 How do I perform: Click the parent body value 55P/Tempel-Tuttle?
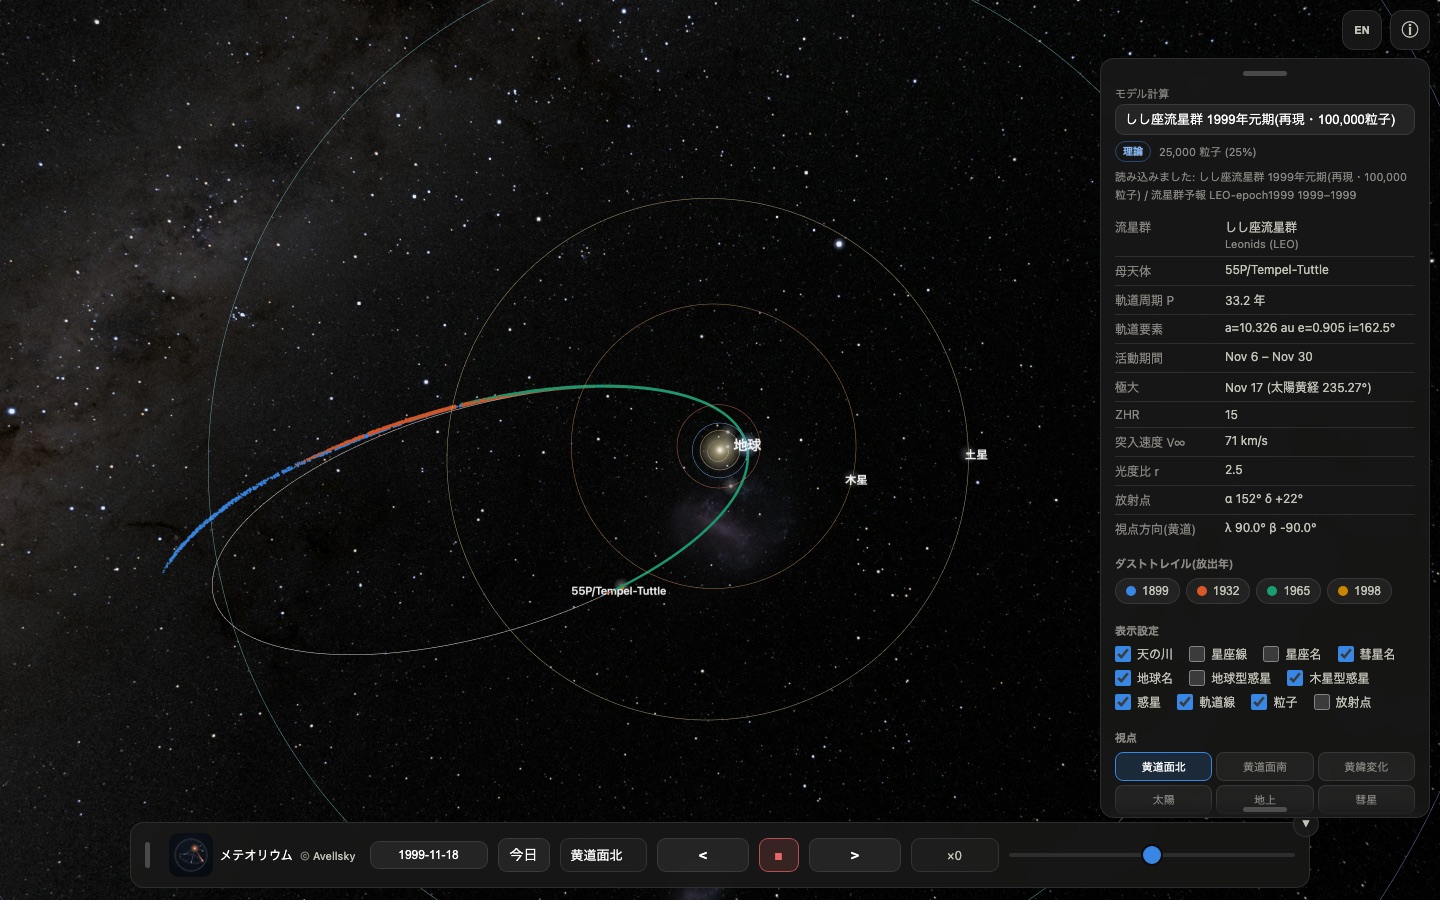click(1276, 270)
